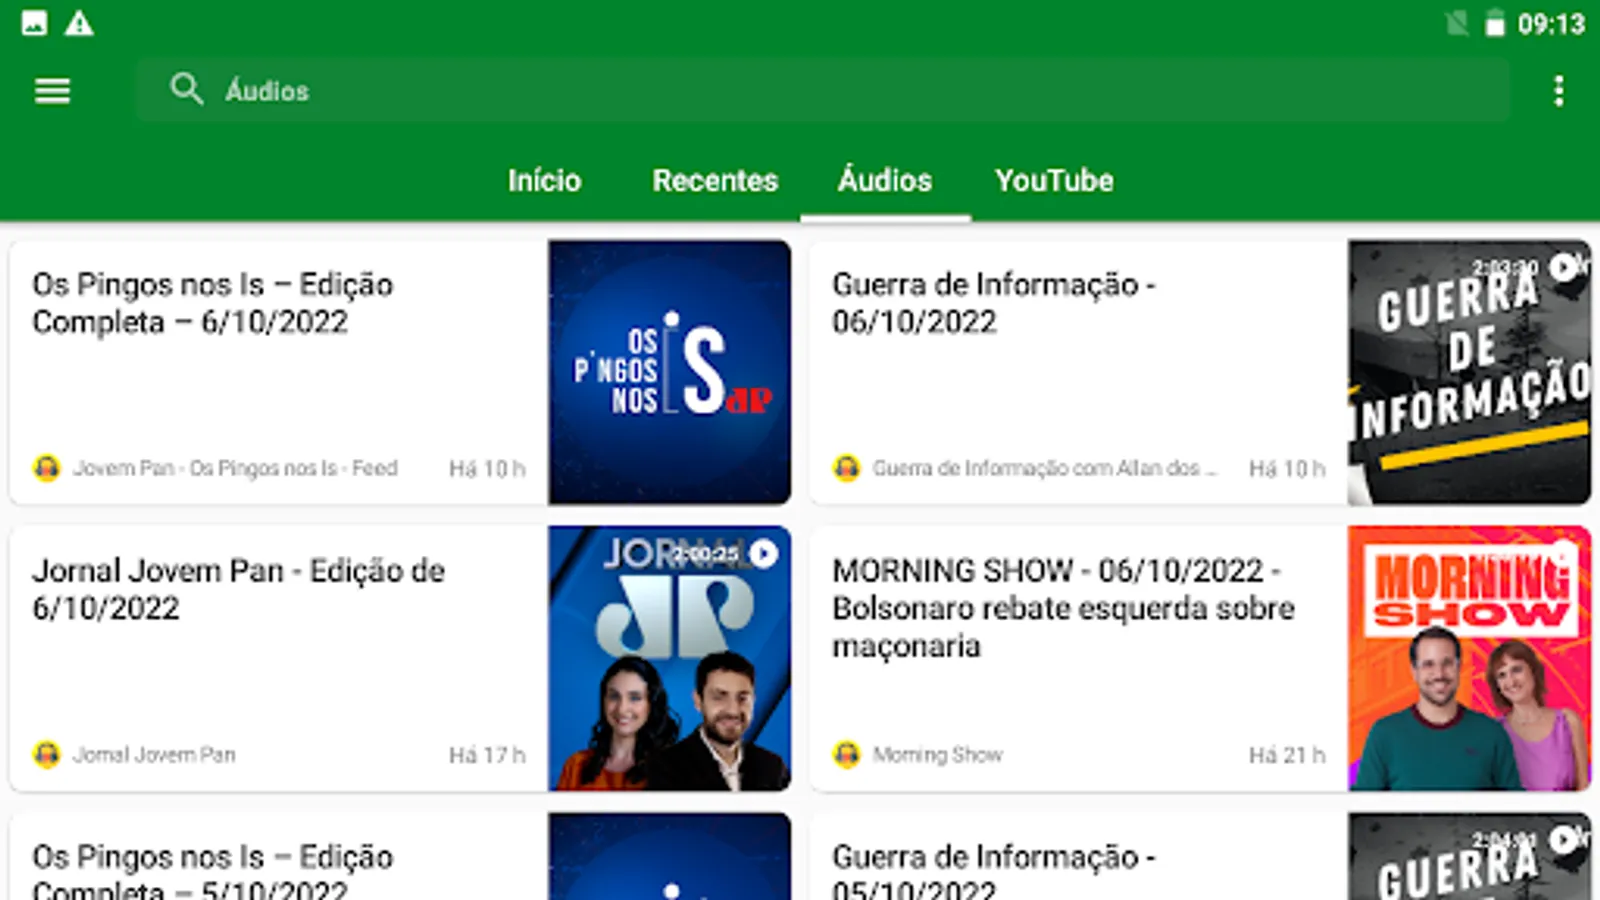The height and width of the screenshot is (900, 1600).
Task: Switch to the YouTube tab
Action: [x=1054, y=180]
